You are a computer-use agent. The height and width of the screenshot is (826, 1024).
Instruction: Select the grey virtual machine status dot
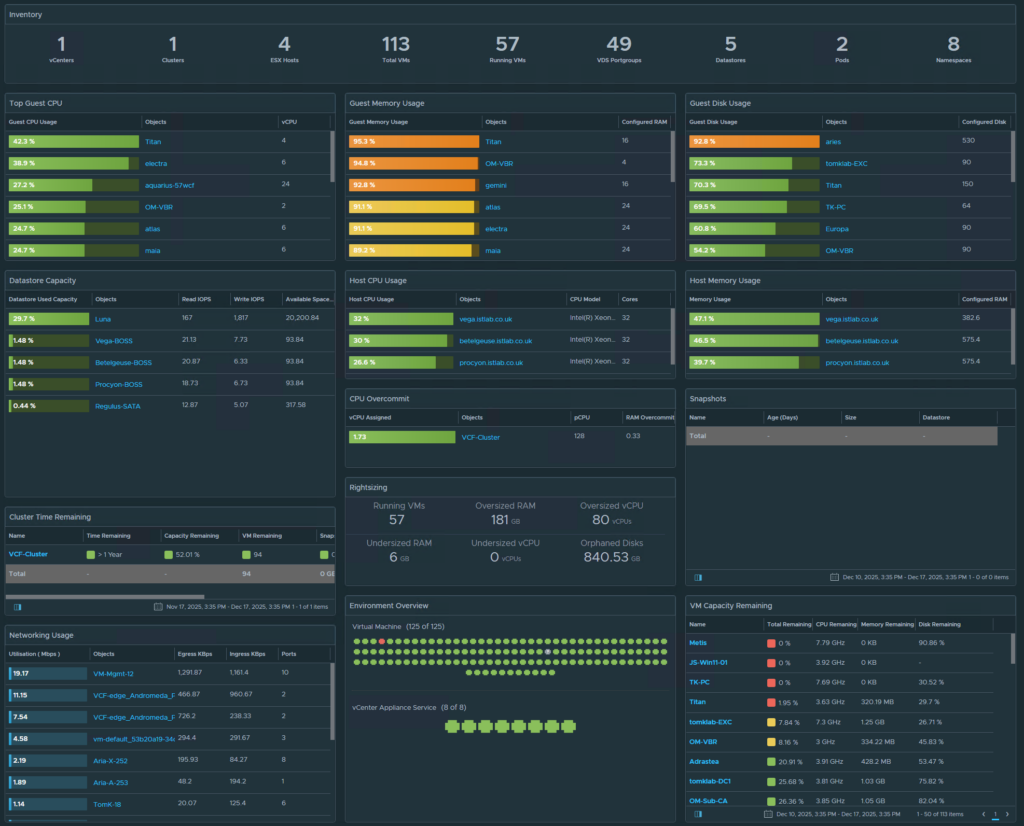546,651
